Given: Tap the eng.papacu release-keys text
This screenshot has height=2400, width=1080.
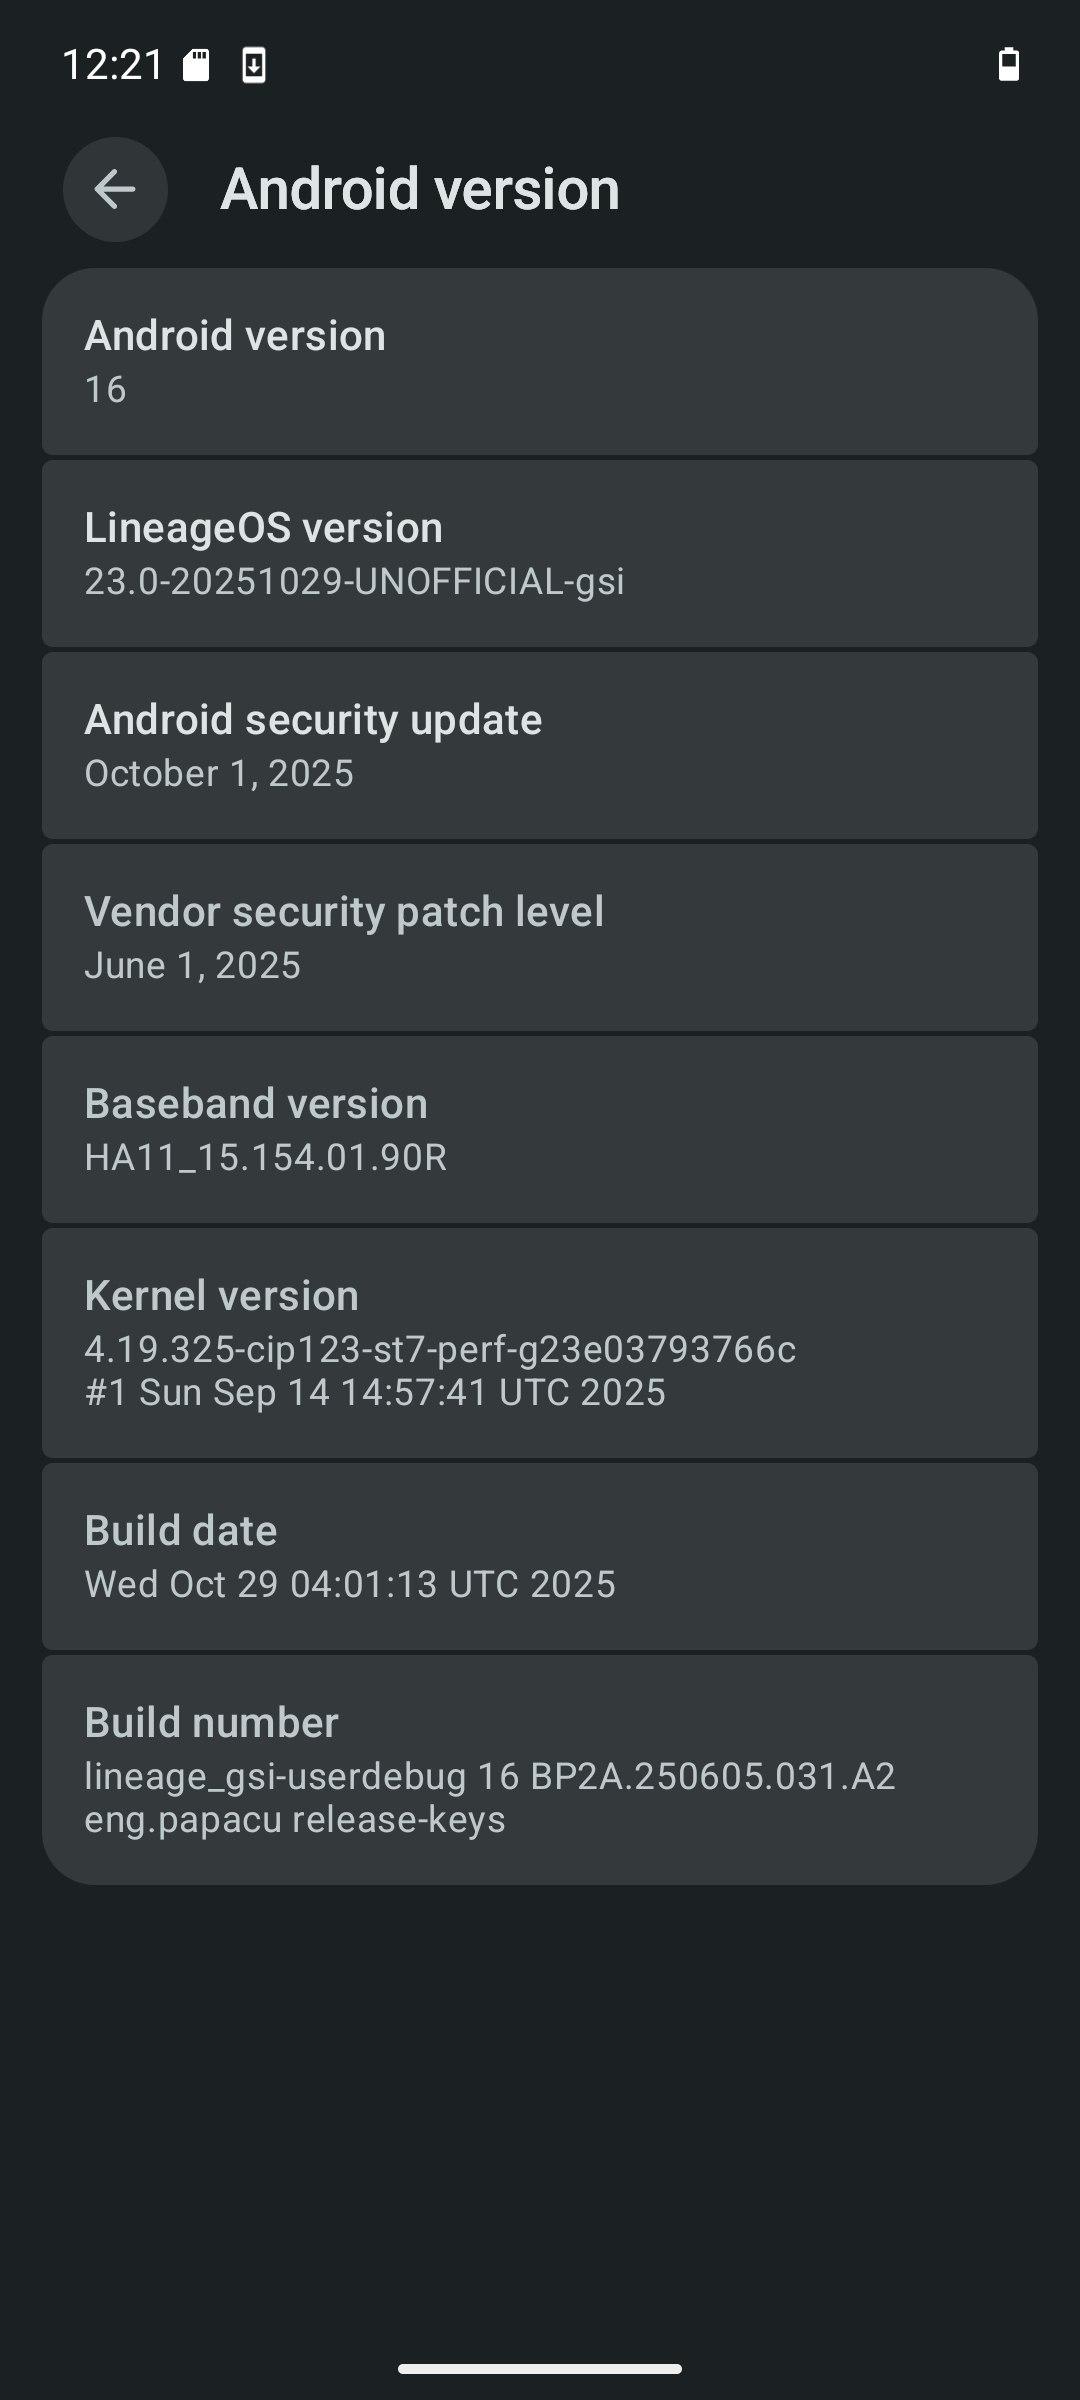Looking at the screenshot, I should point(295,1820).
